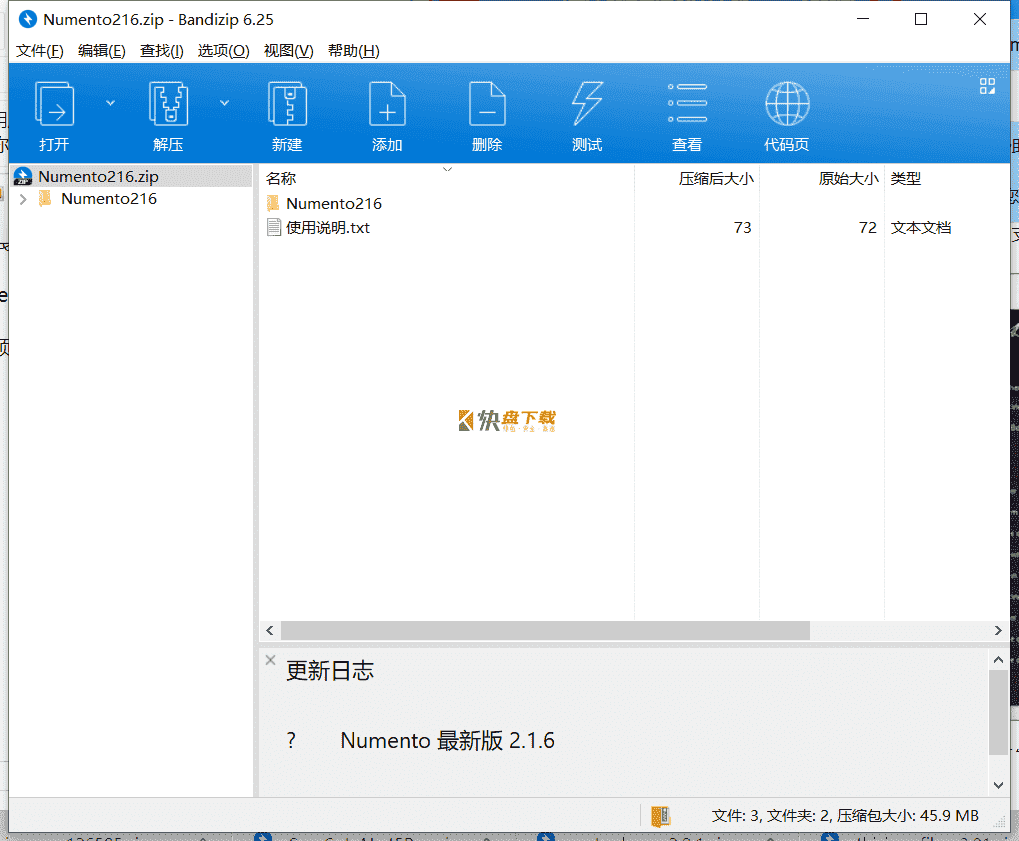Open the 查找(I) menu
1019x841 pixels.
[162, 51]
